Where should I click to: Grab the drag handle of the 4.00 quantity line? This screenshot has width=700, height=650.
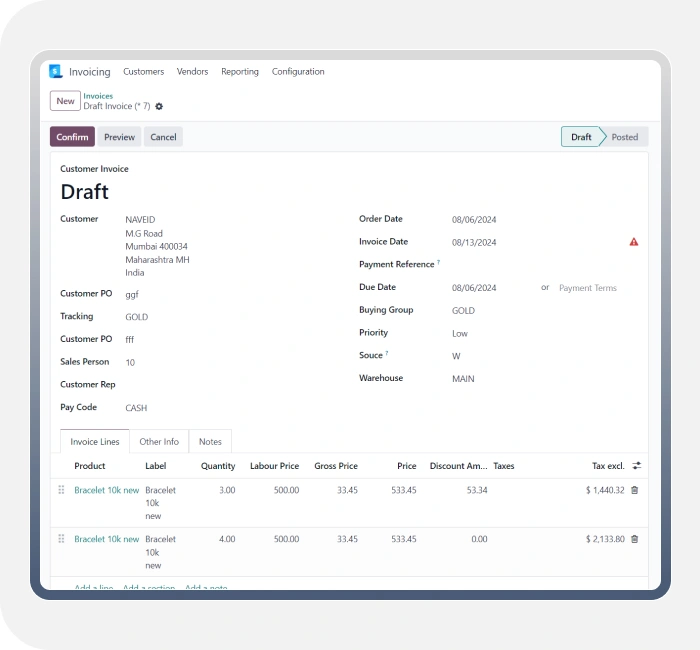pos(62,539)
